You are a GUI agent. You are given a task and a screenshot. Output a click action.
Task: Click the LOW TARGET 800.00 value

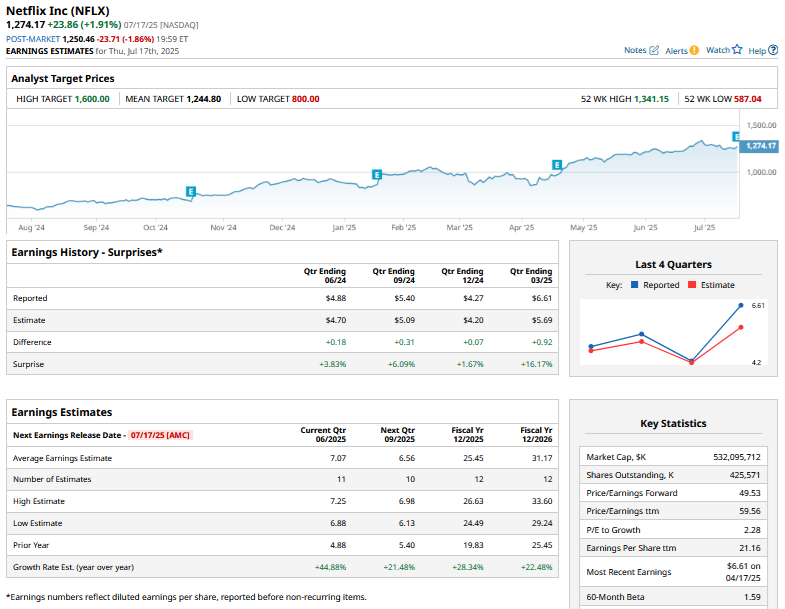pyautogui.click(x=305, y=99)
